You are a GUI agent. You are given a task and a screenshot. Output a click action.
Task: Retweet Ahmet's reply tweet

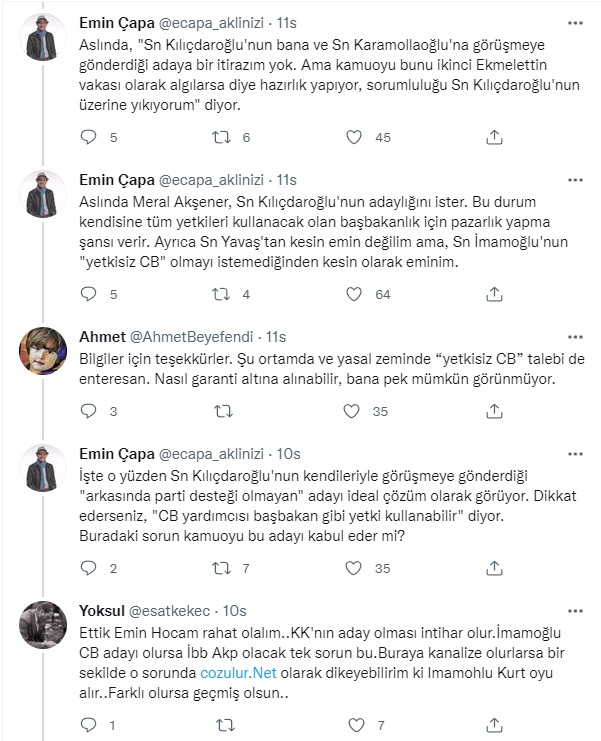click(223, 411)
